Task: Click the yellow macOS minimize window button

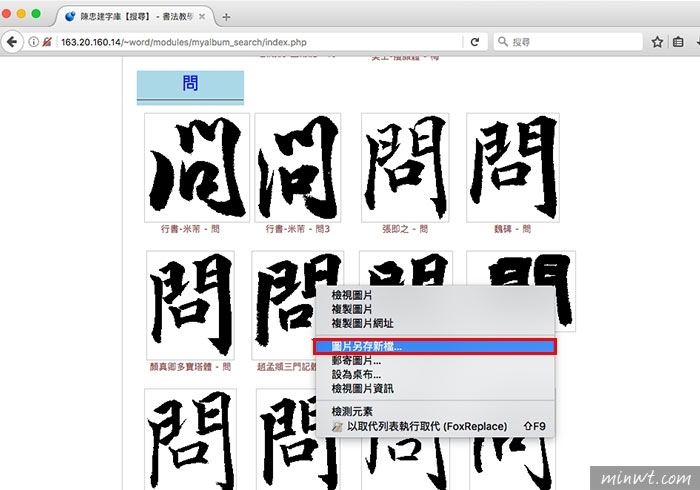Action: pyautogui.click(x=21, y=14)
